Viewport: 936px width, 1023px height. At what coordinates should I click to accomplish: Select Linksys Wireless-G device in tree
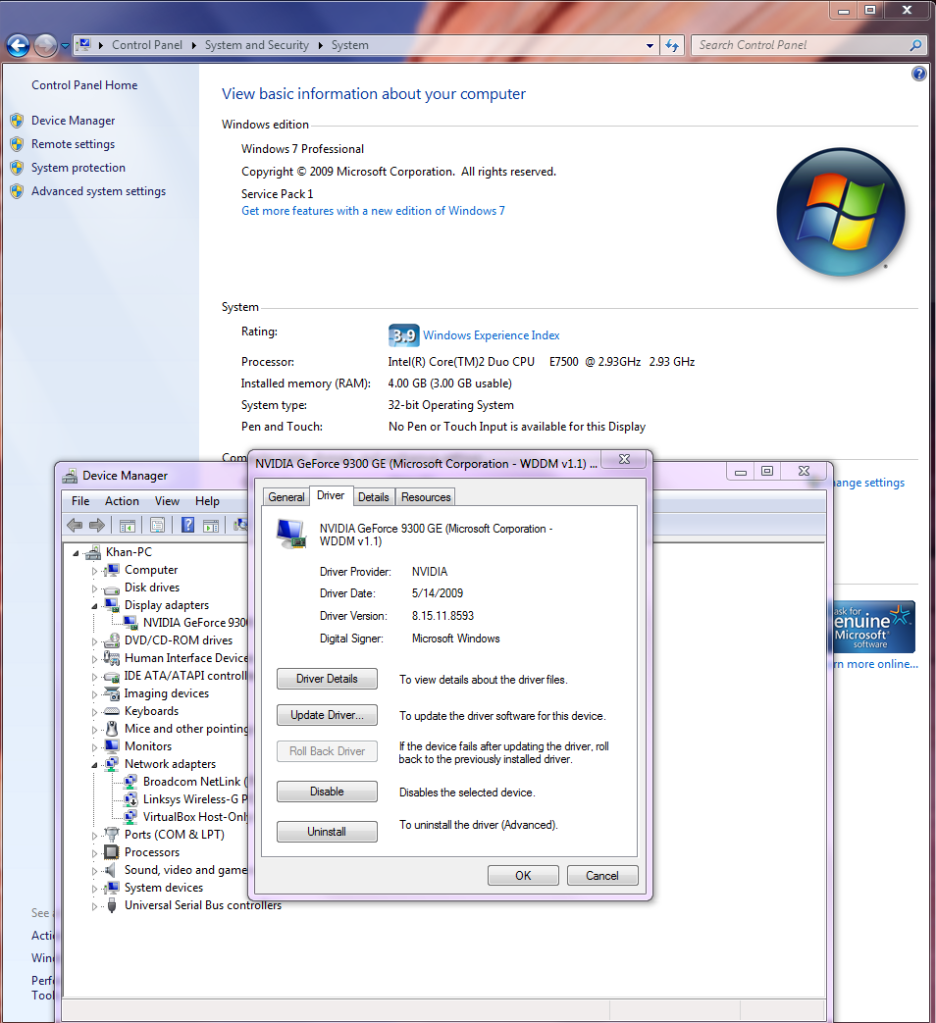coord(194,799)
